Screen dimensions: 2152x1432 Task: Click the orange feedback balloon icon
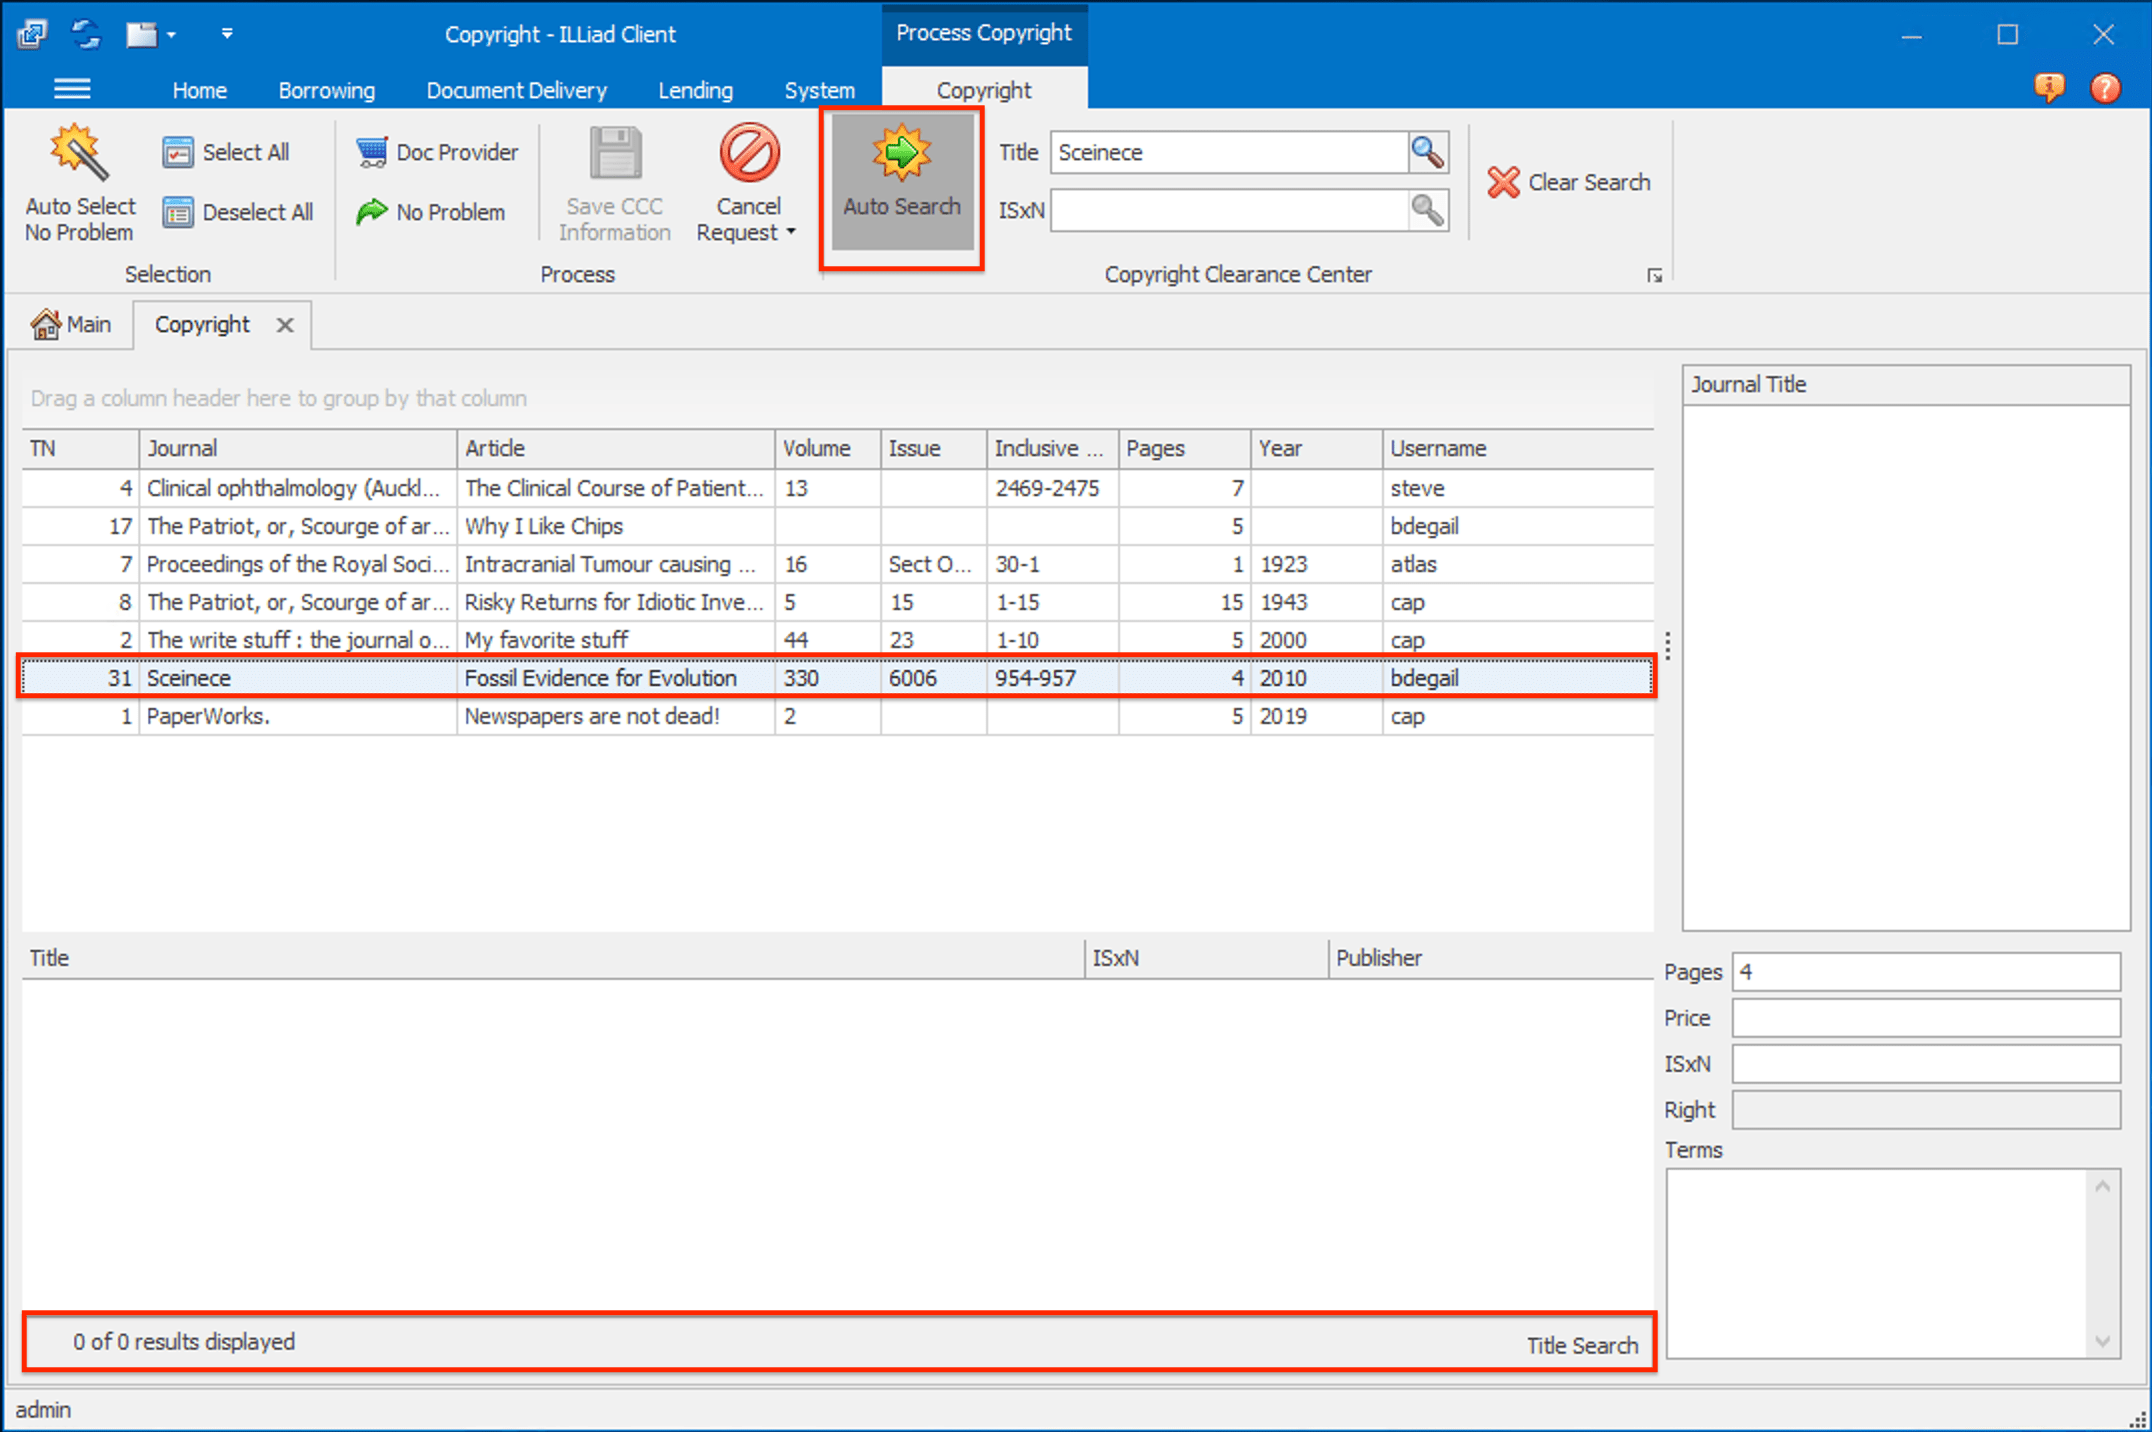(x=2048, y=88)
